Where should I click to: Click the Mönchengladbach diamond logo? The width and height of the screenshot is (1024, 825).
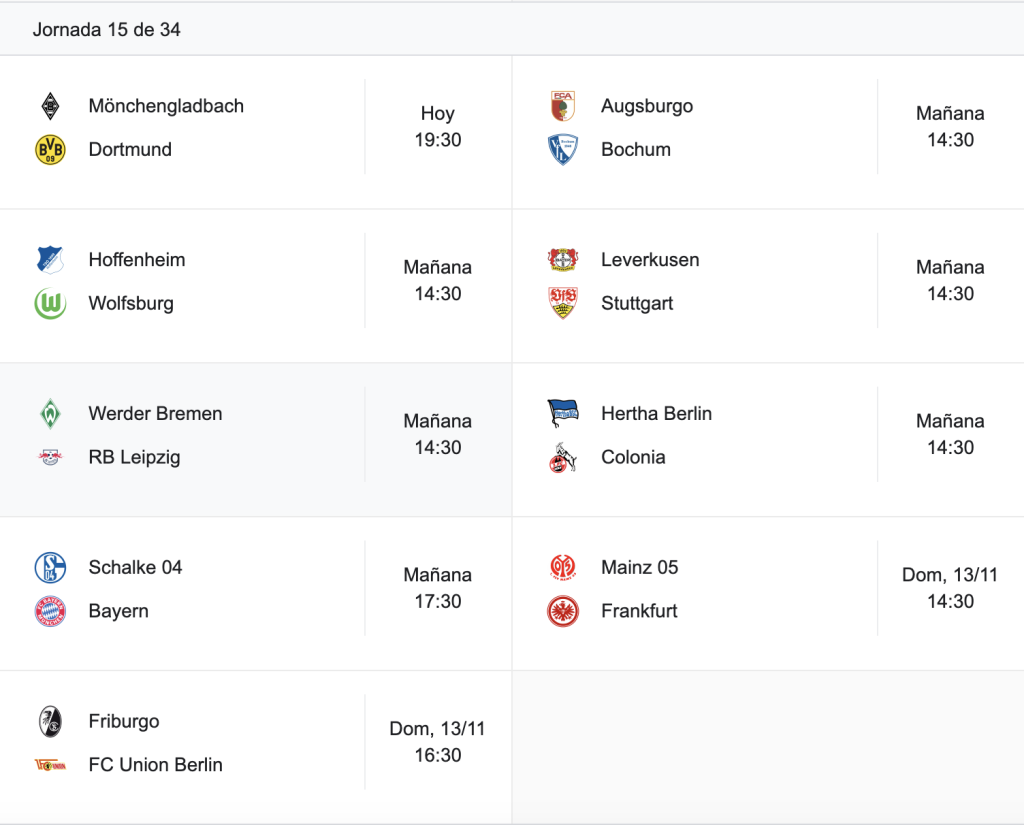(50, 106)
